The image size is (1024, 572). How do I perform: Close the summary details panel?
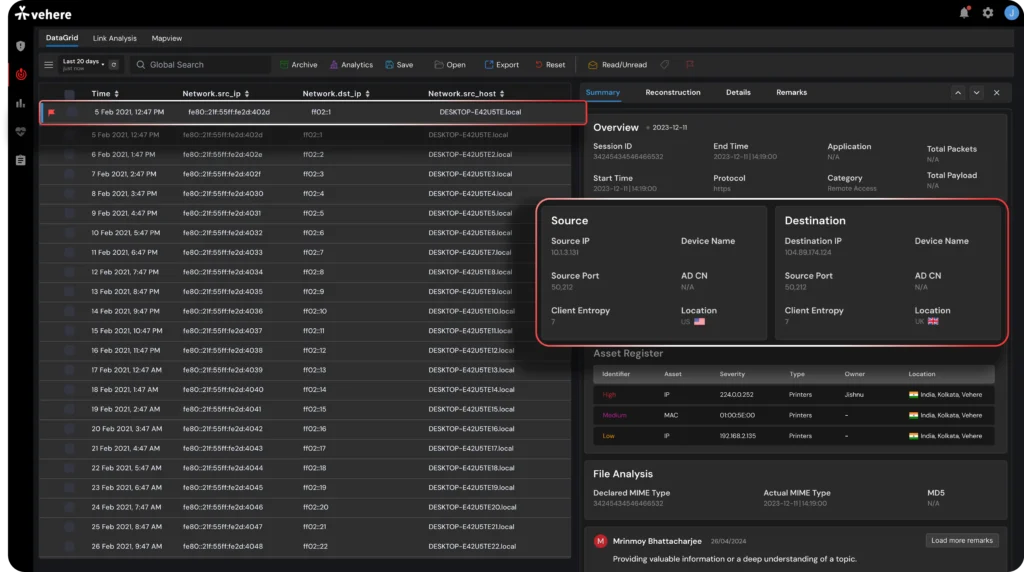coord(997,93)
